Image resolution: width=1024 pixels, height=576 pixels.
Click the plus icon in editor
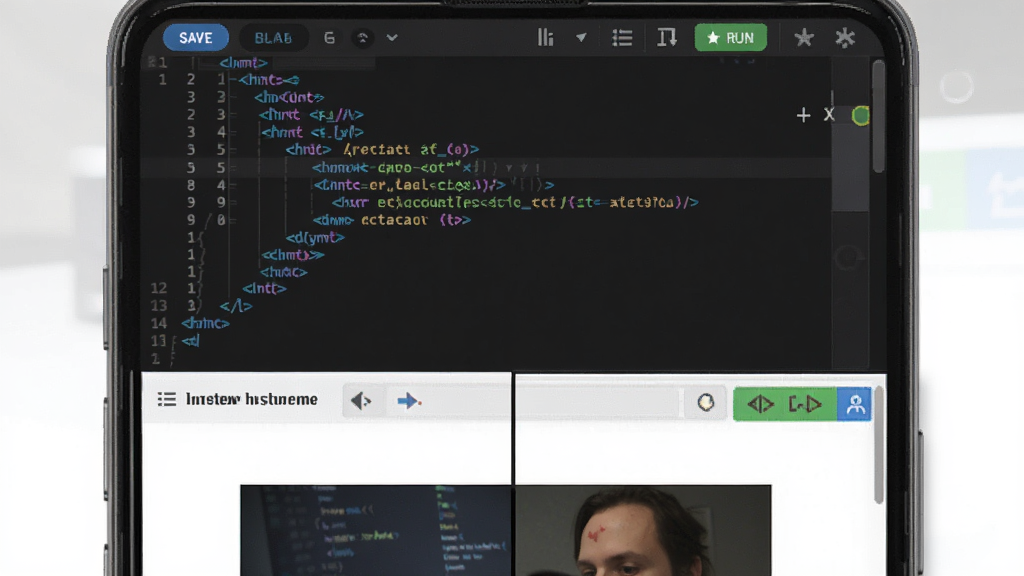point(803,116)
